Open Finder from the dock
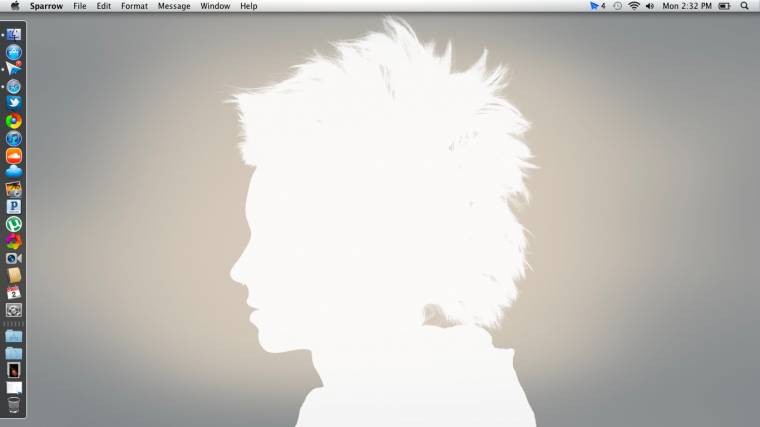Image resolution: width=760 pixels, height=427 pixels. (x=14, y=34)
